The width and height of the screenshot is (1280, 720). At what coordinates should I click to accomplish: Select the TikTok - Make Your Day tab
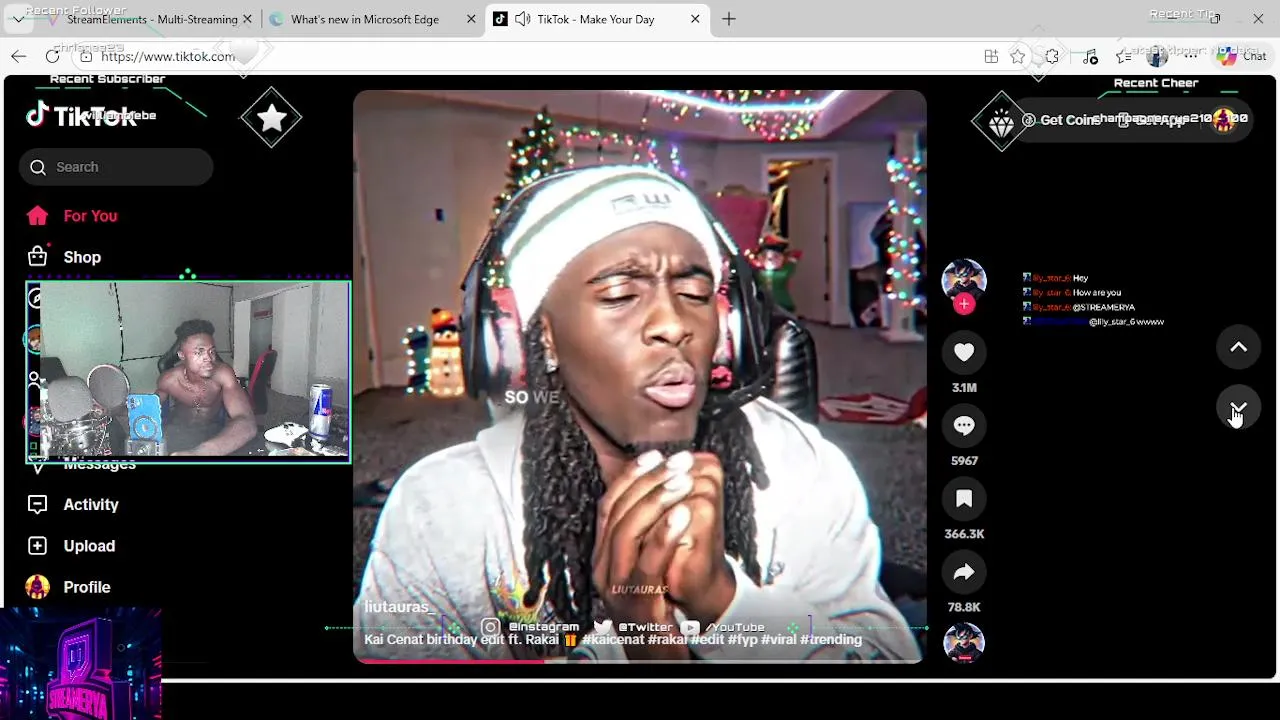click(x=596, y=19)
